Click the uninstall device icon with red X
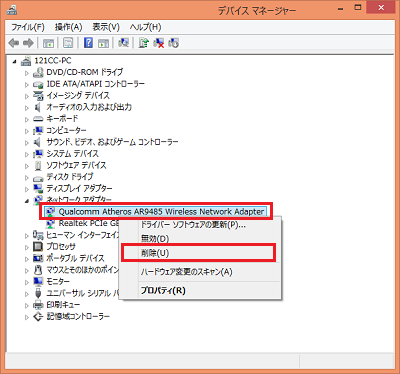 159,43
